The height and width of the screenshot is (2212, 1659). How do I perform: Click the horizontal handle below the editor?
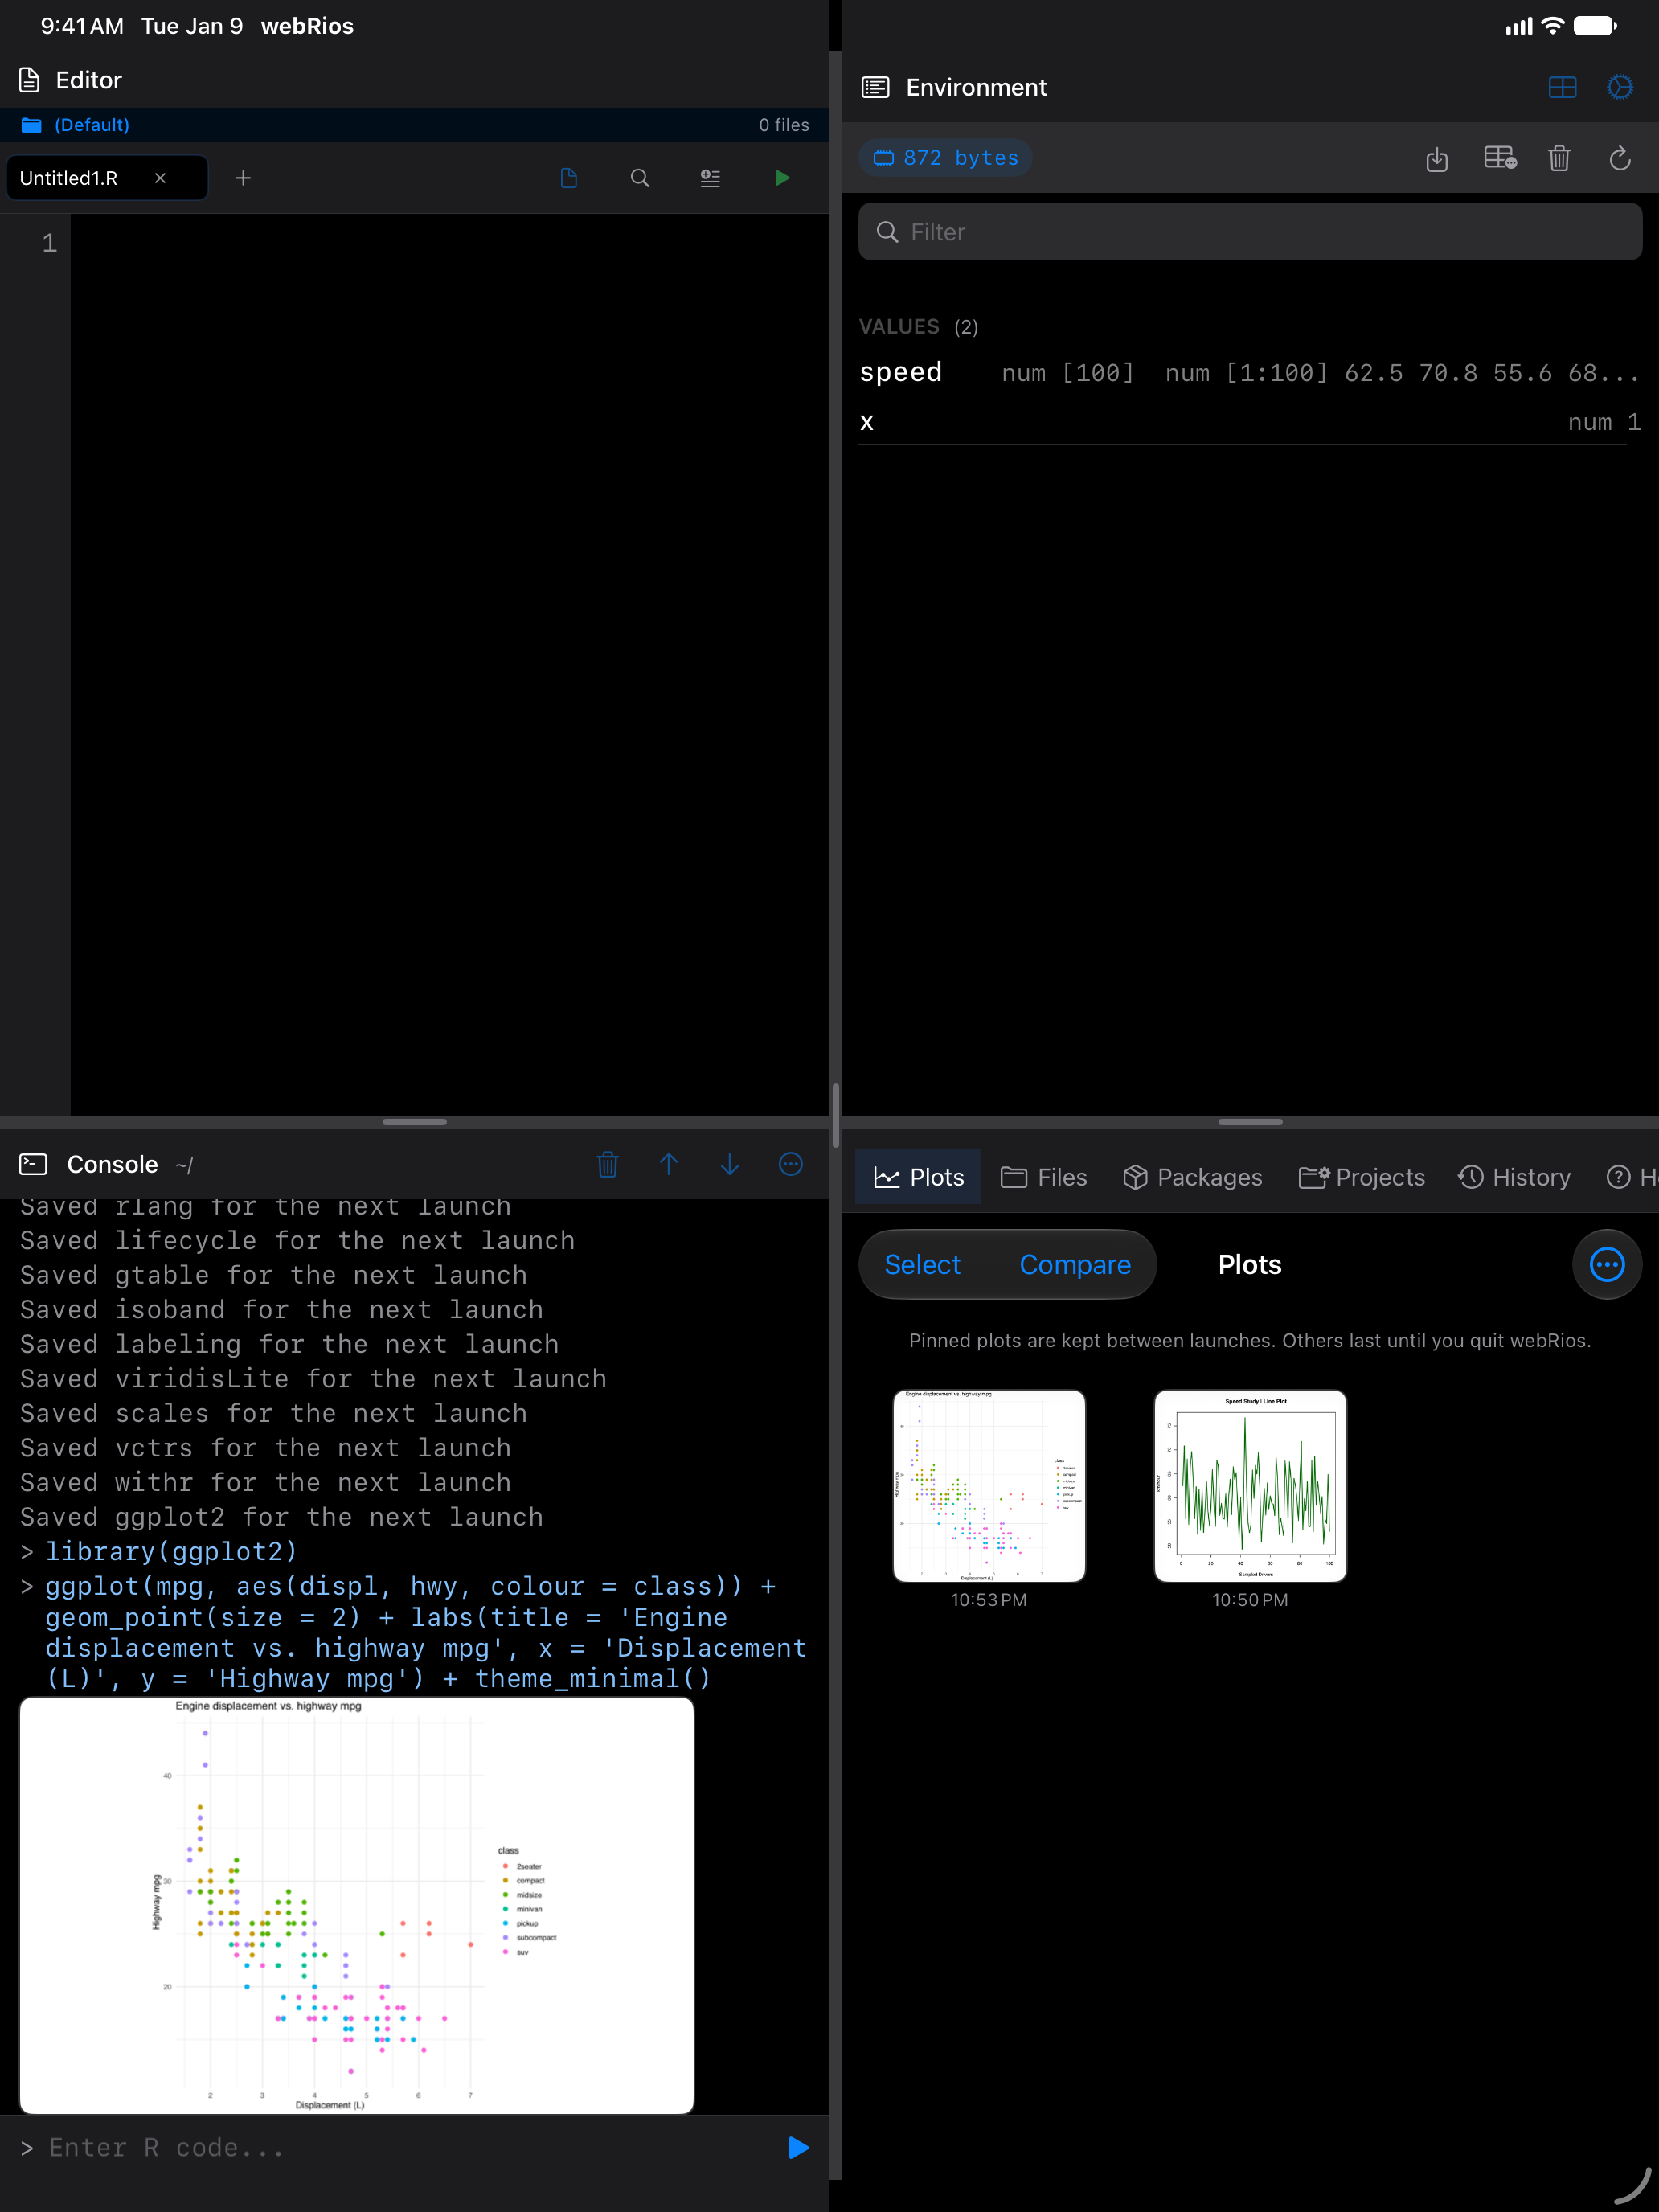414,1122
